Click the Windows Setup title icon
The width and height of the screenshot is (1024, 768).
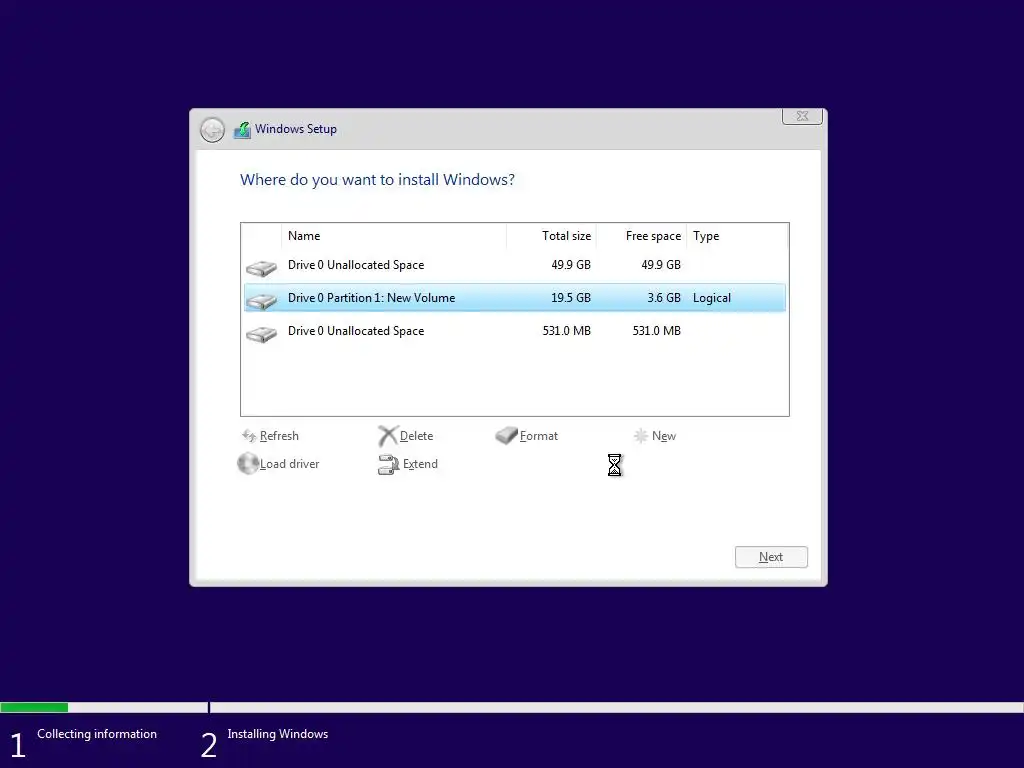242,129
